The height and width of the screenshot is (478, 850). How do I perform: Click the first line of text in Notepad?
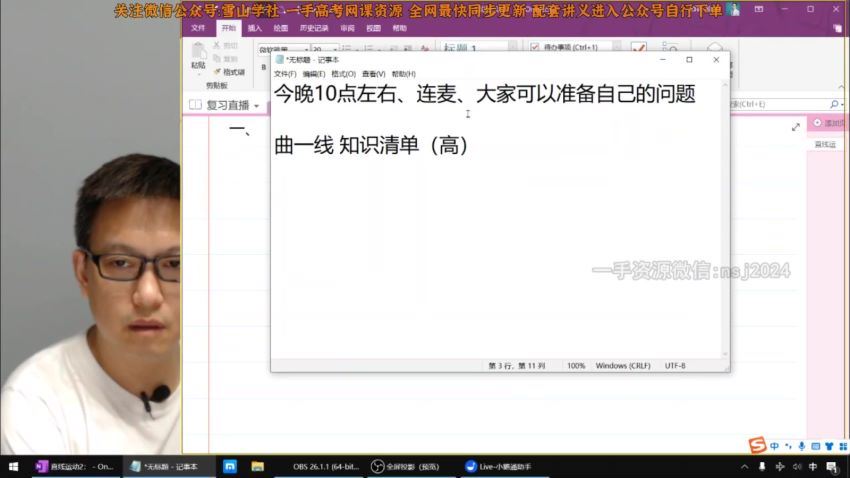click(x=485, y=94)
